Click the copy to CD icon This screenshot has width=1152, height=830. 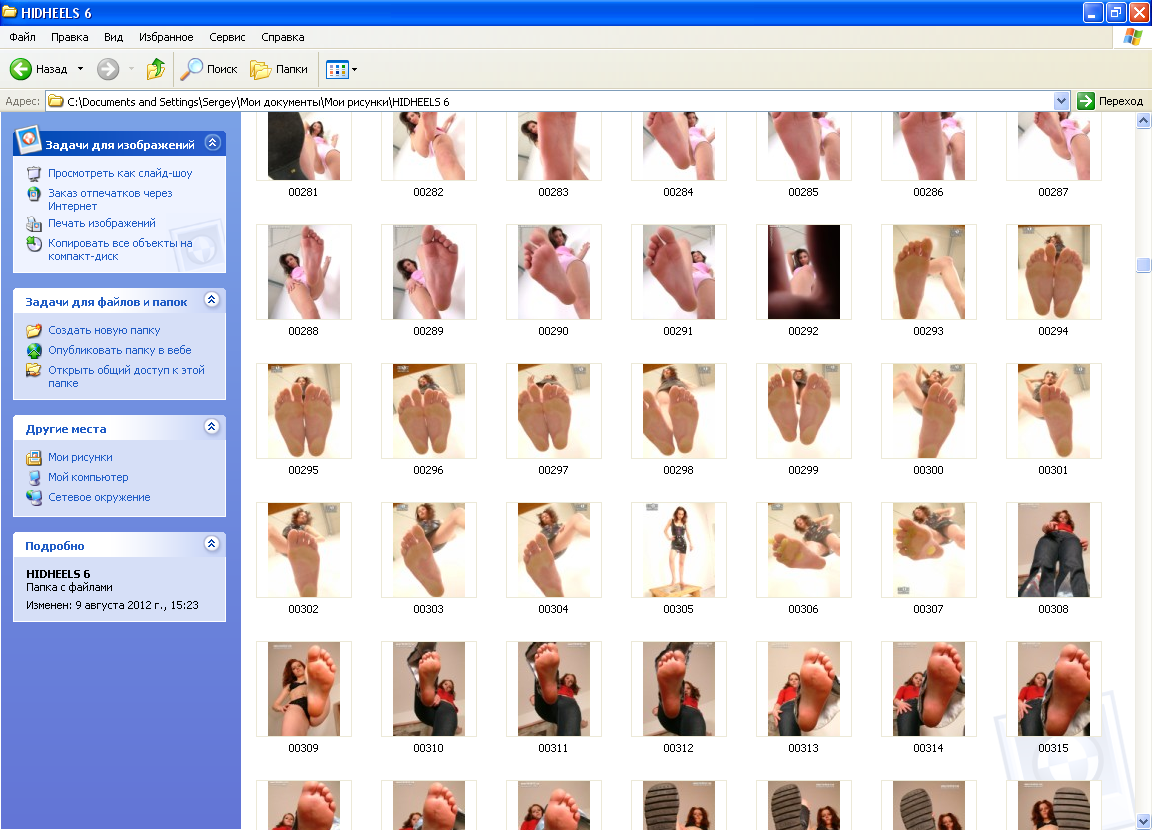(x=34, y=244)
